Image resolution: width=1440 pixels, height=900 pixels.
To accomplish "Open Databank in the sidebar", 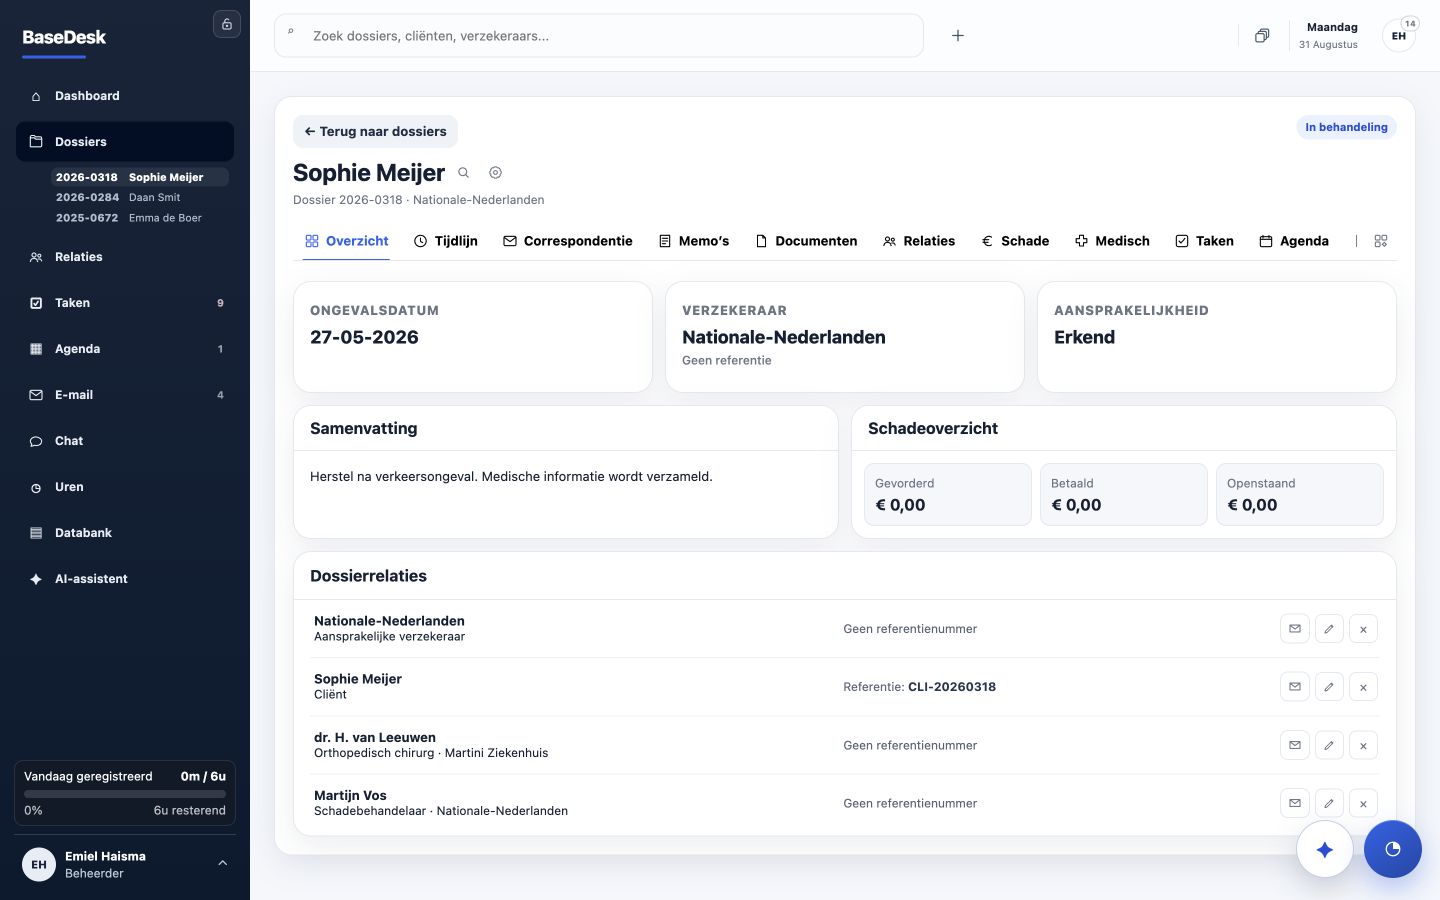I will (x=125, y=533).
